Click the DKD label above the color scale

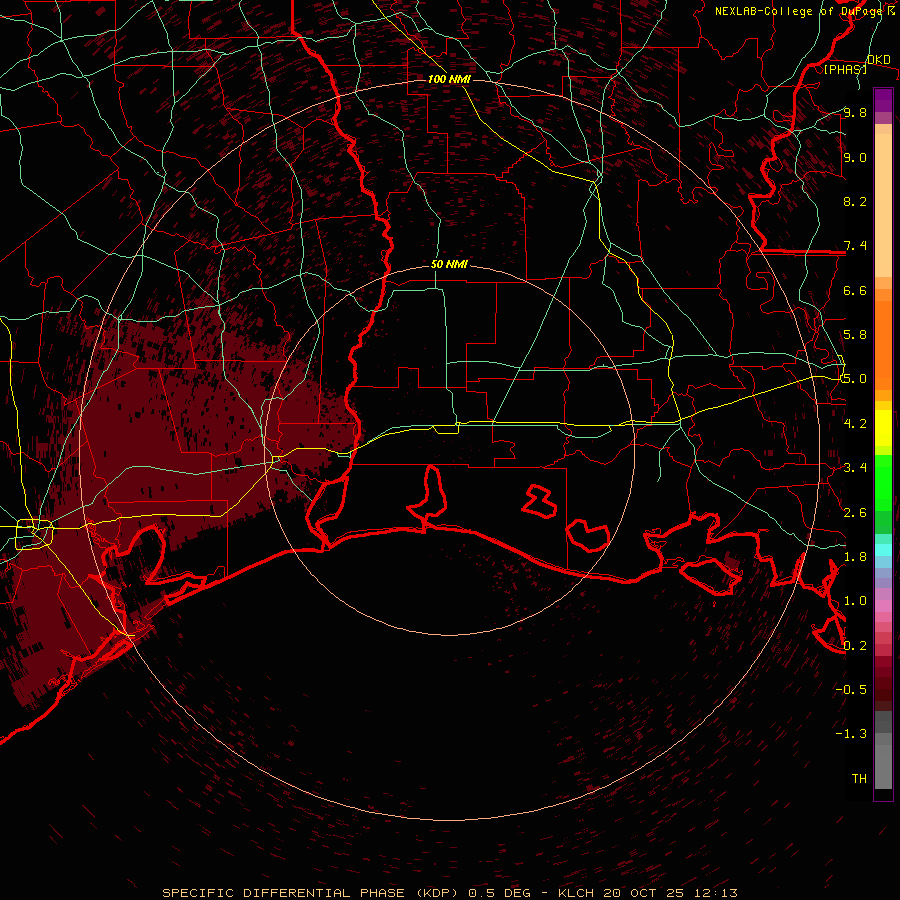[x=879, y=59]
